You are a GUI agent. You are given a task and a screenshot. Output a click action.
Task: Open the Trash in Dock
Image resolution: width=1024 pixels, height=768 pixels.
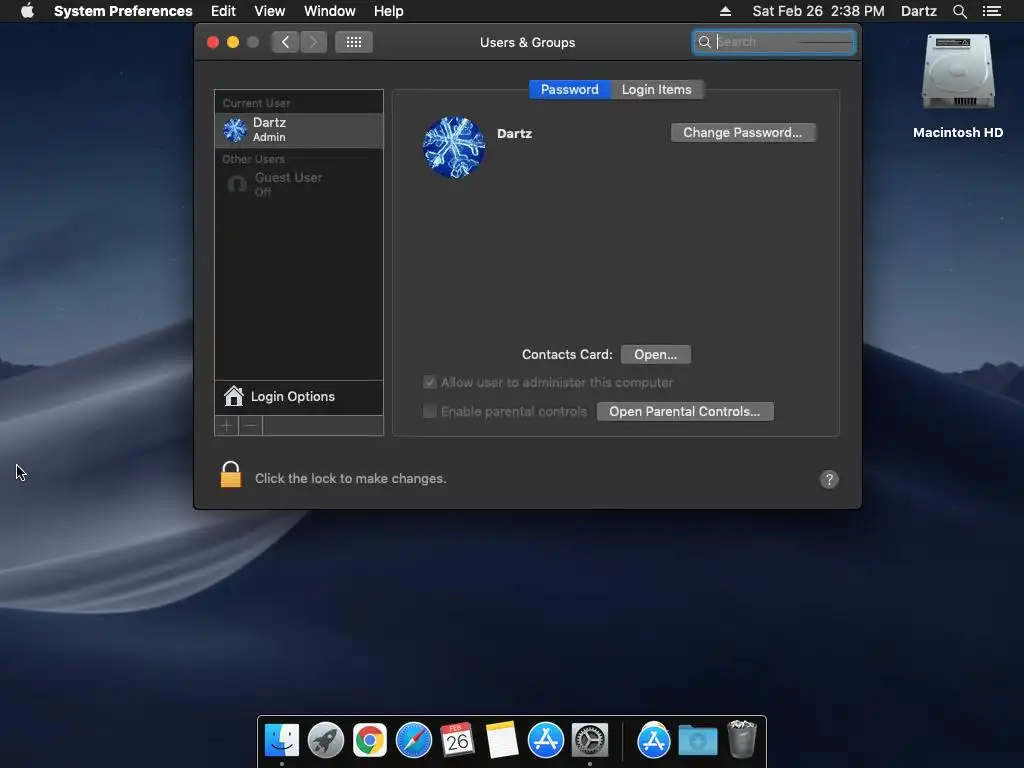click(742, 739)
